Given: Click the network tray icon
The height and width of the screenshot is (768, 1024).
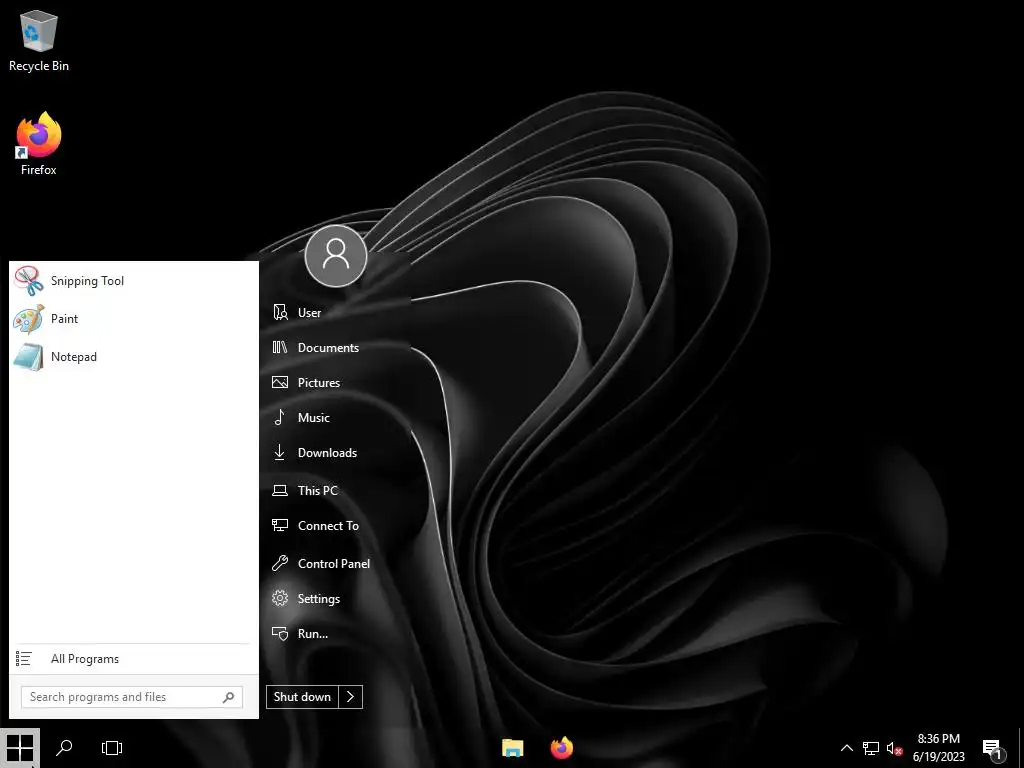Looking at the screenshot, I should tap(871, 748).
